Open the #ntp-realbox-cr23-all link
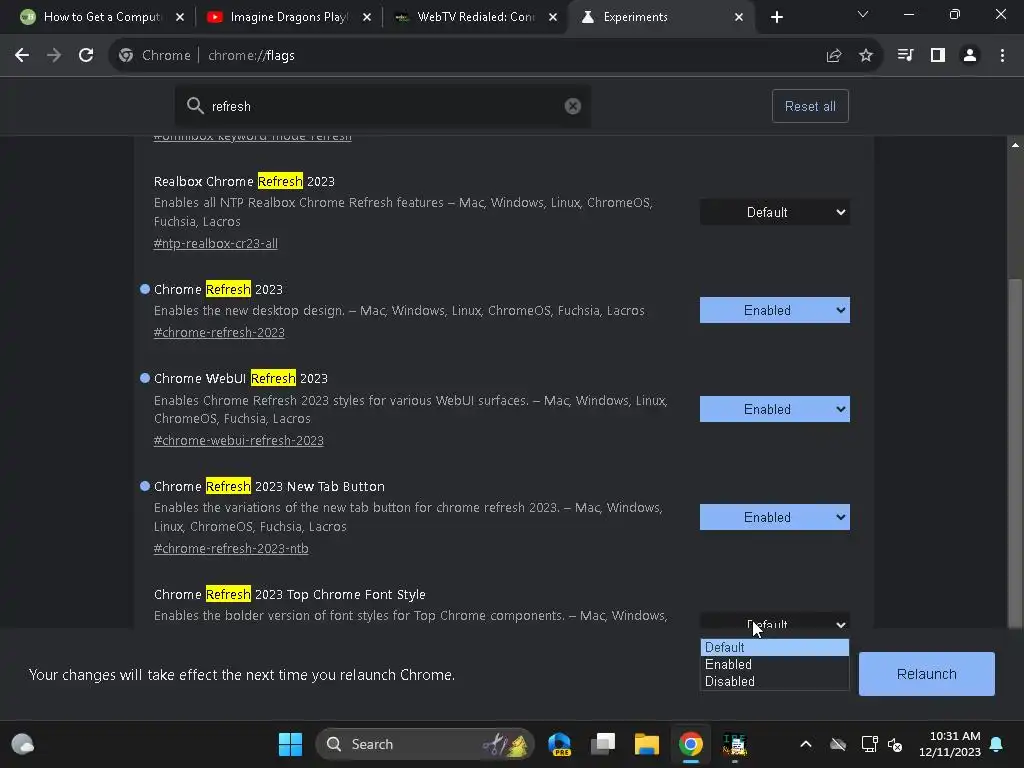Viewport: 1024px width, 768px height. click(216, 244)
